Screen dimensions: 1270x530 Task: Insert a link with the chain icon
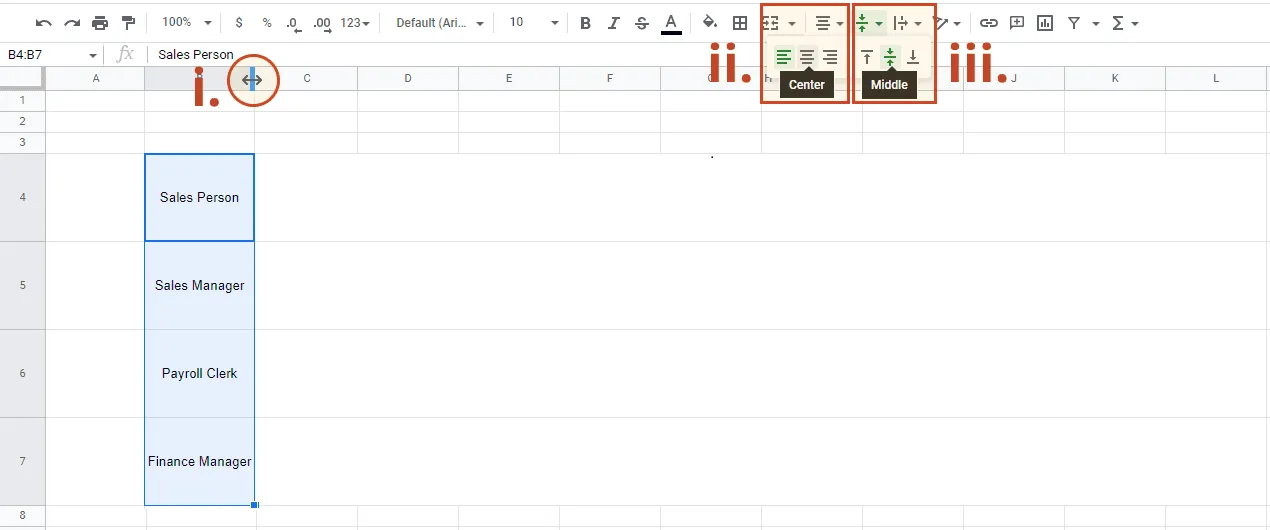click(x=988, y=22)
